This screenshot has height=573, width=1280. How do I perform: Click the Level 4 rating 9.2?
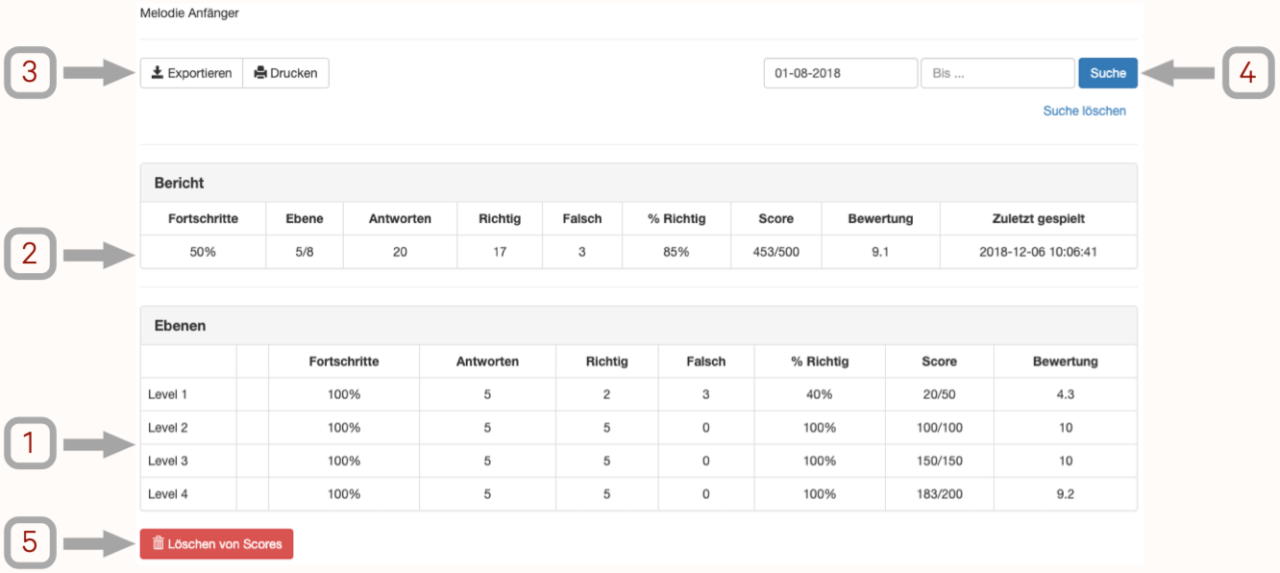[x=1065, y=494]
